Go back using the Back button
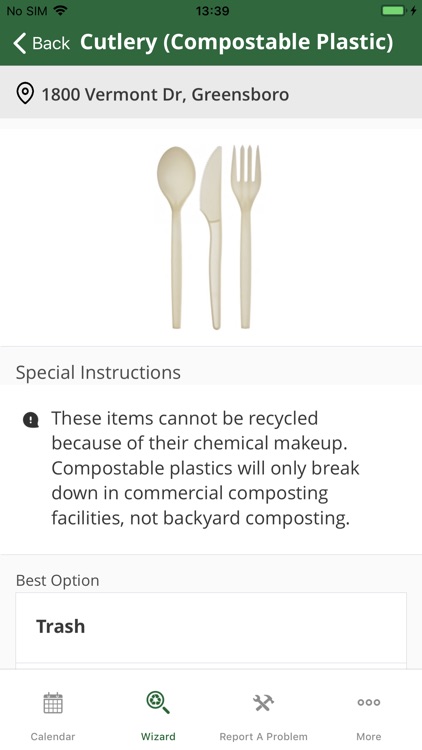 coord(42,43)
